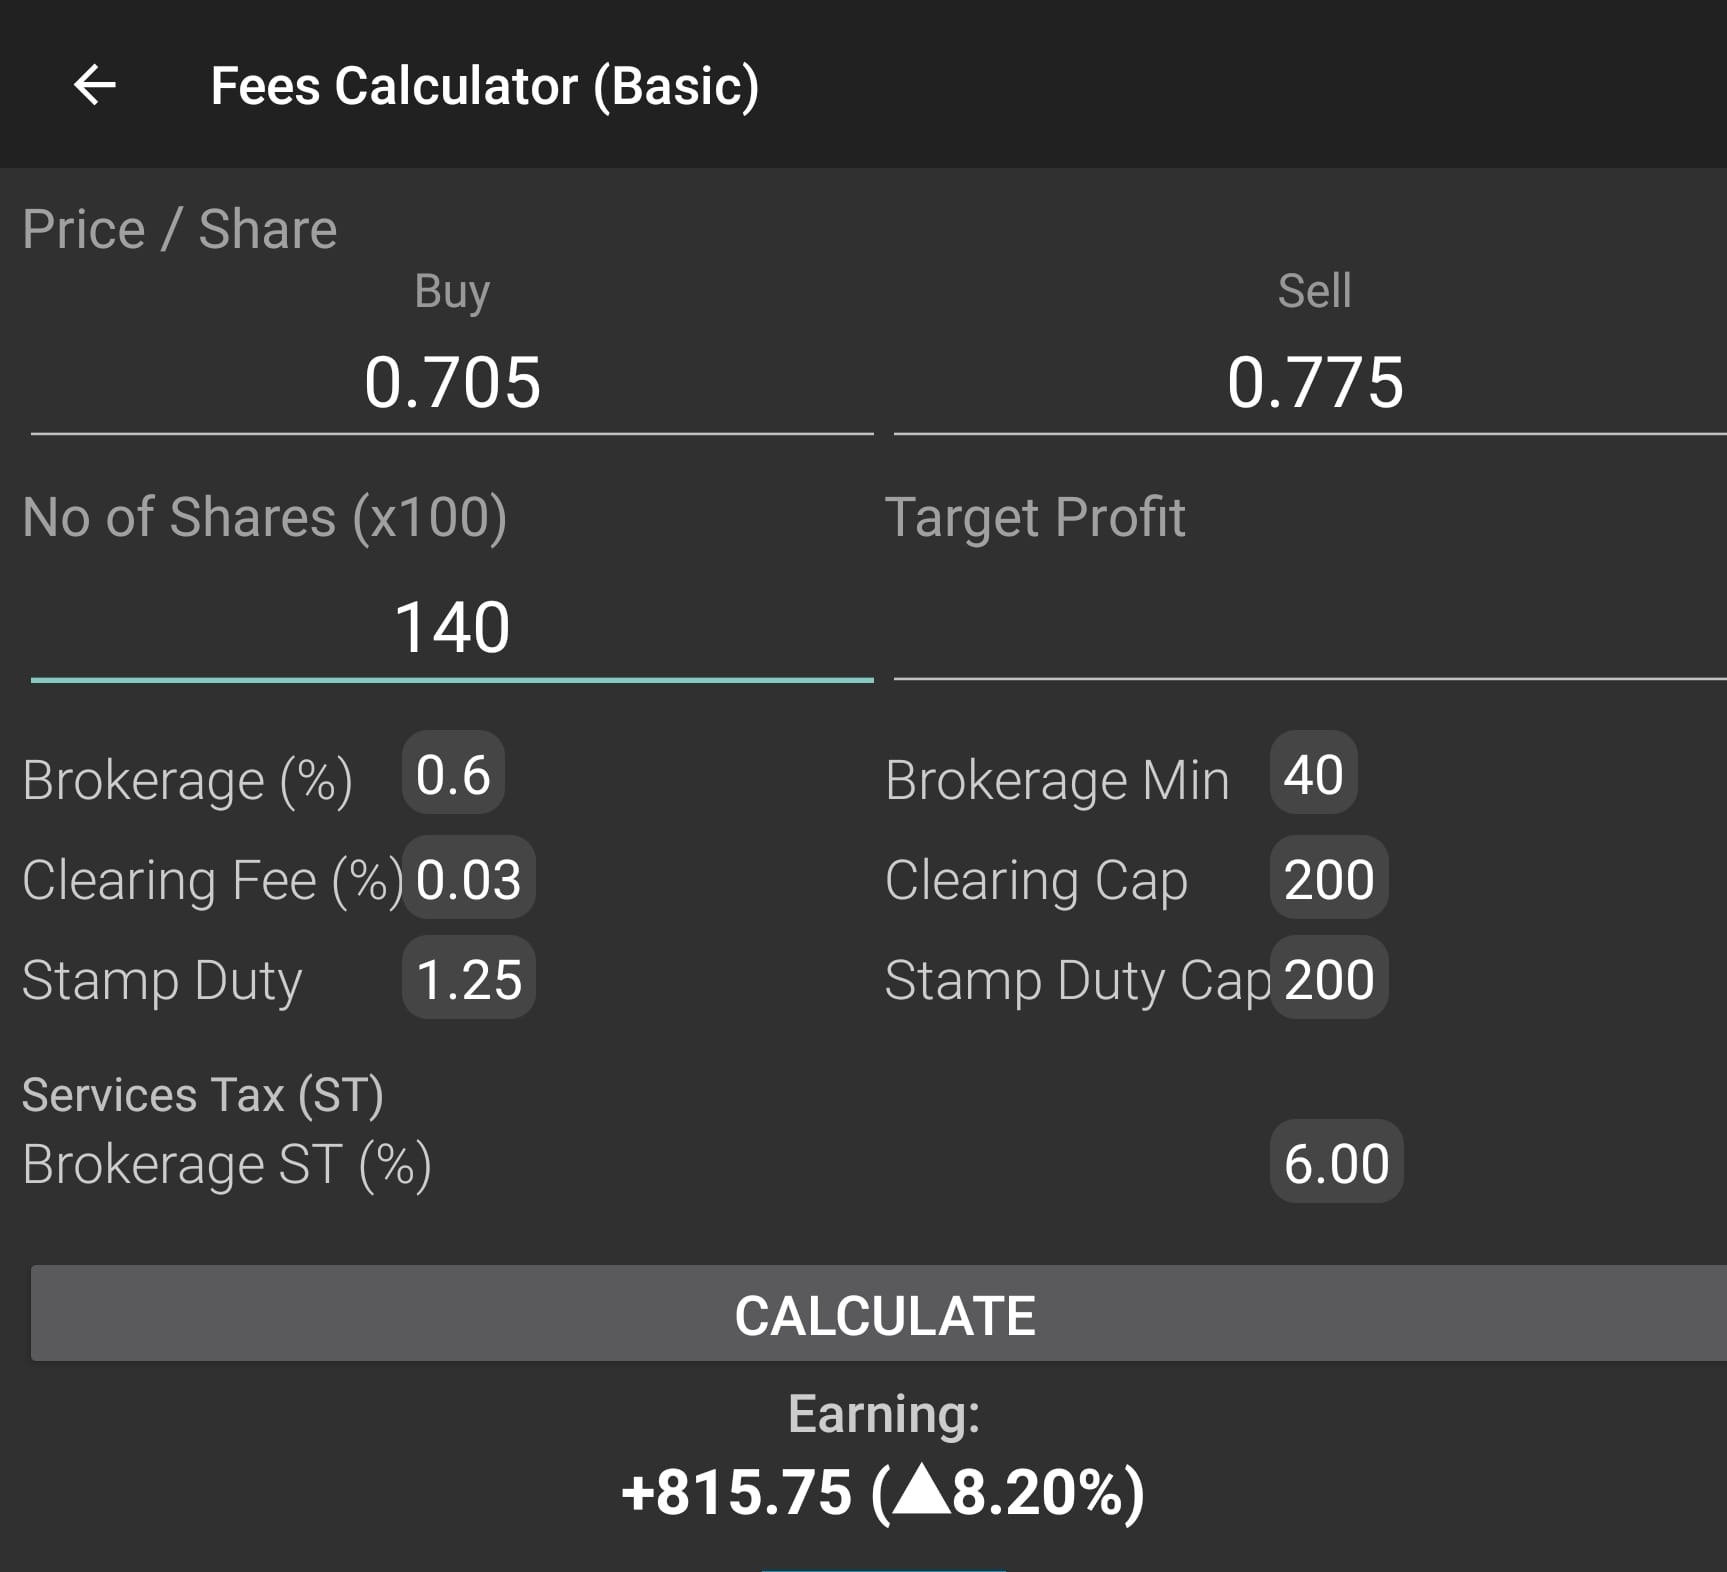
Task: Tap the Stamp Duty value 1.25
Action: pyautogui.click(x=468, y=979)
